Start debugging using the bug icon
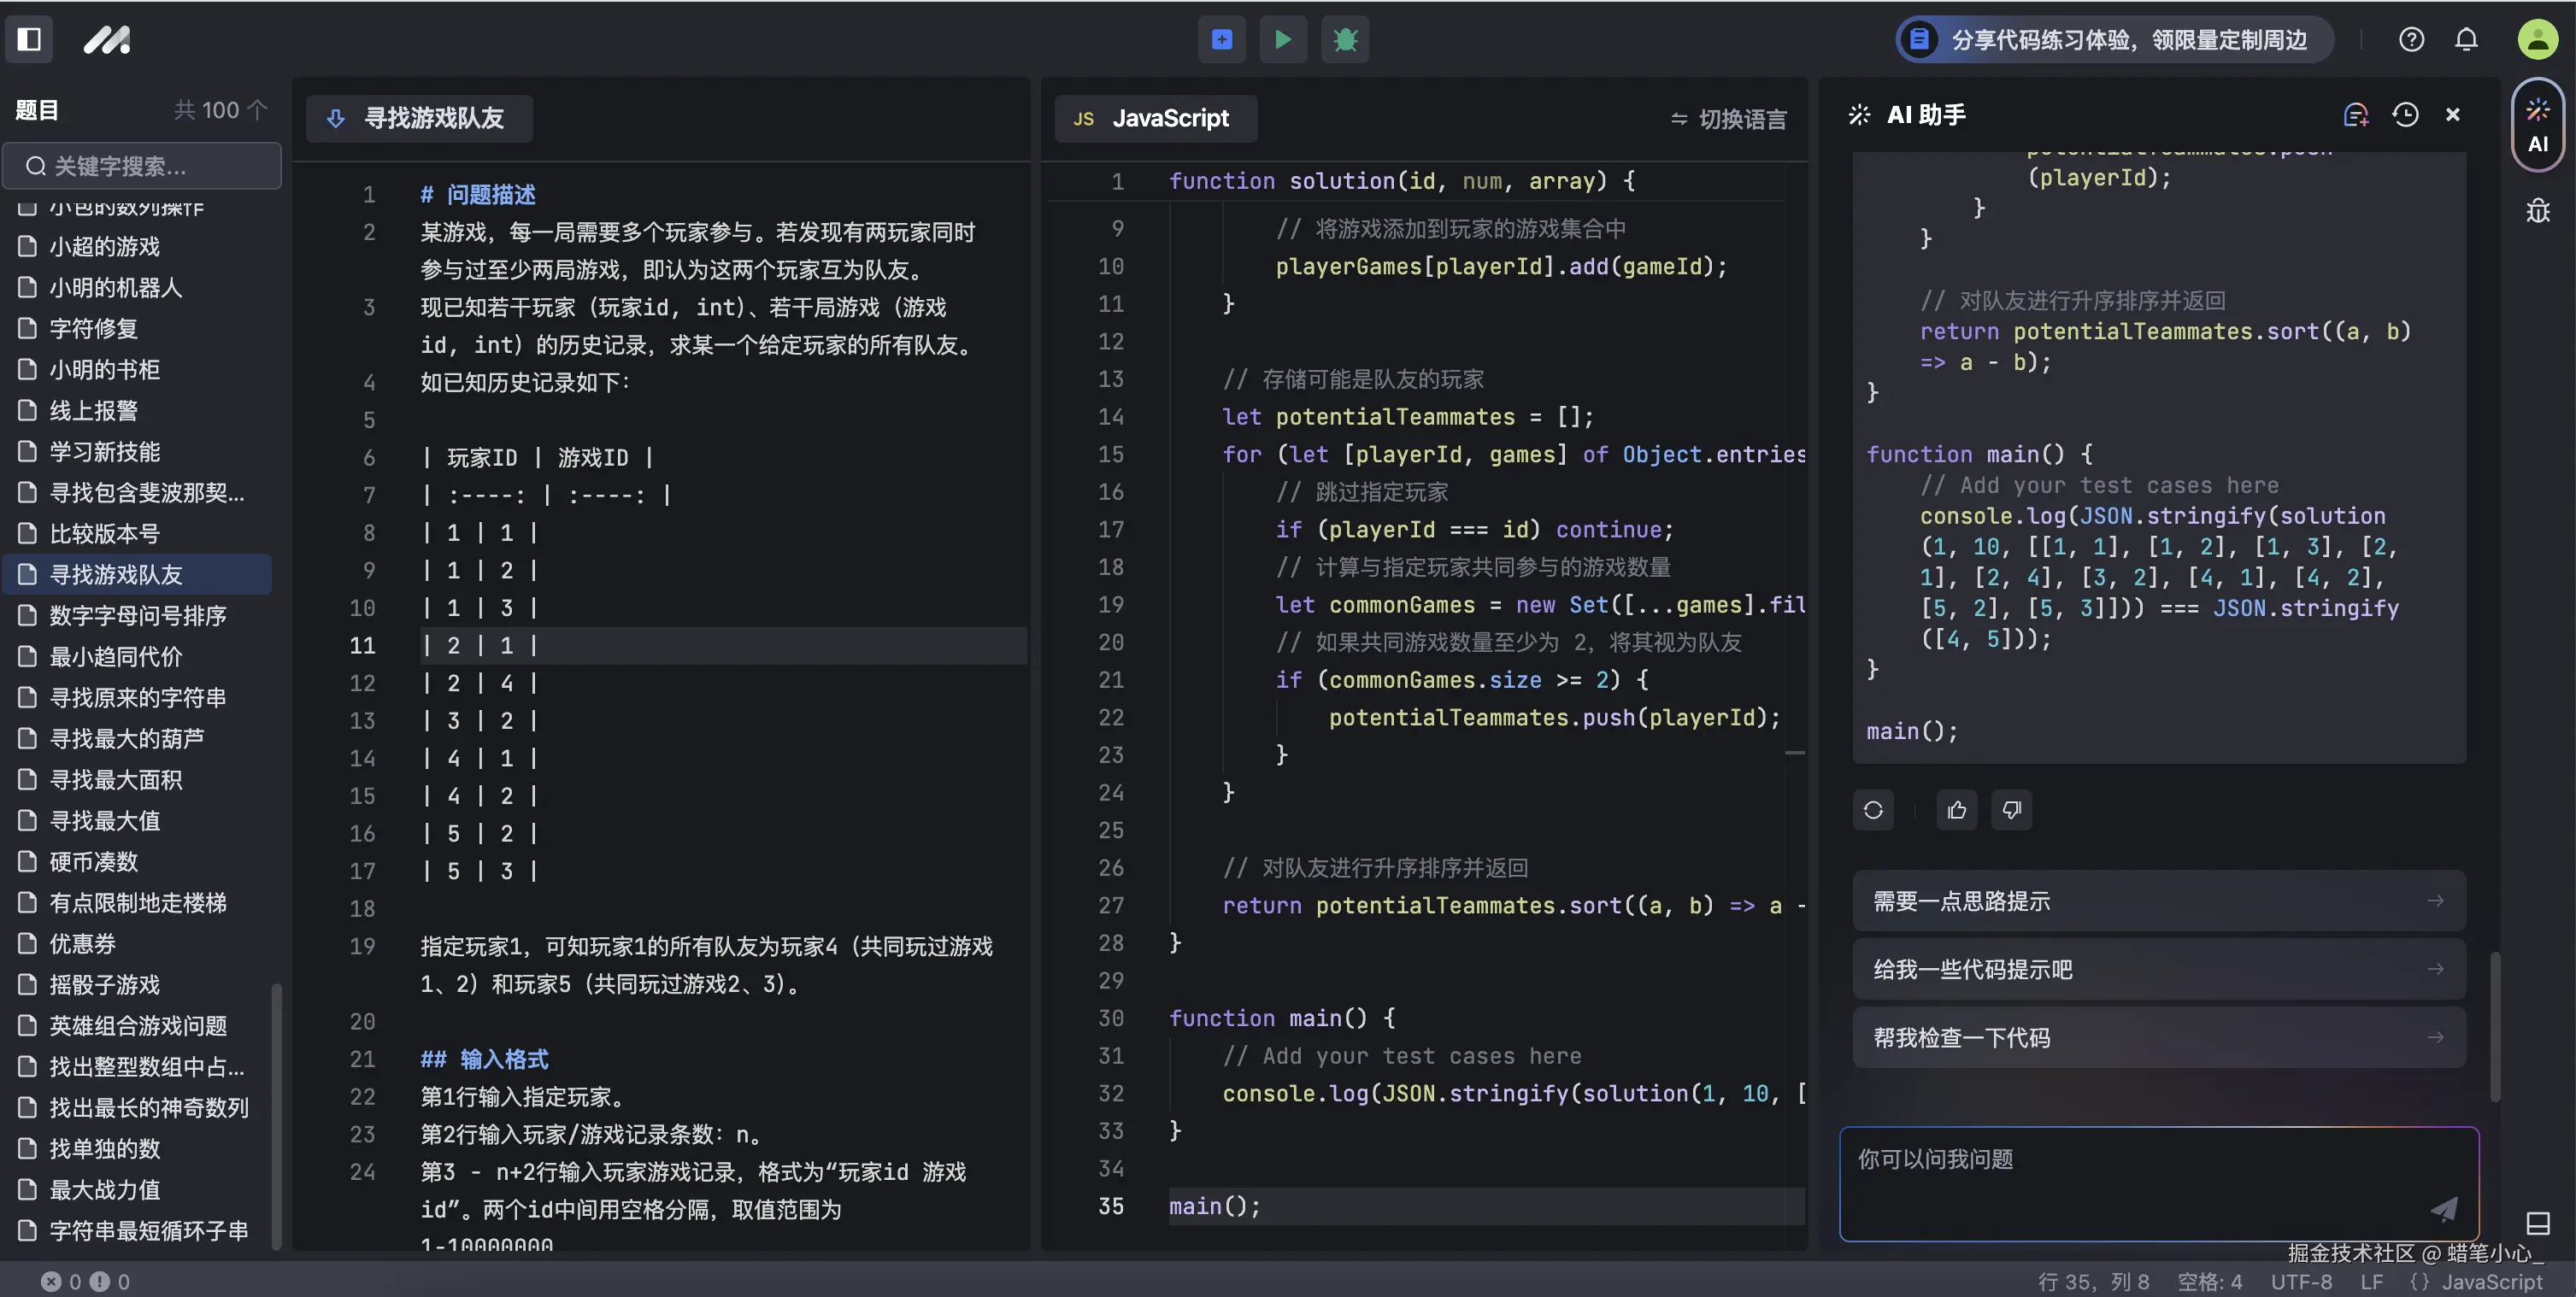Screen dimensions: 2576x1297 click(1345, 39)
